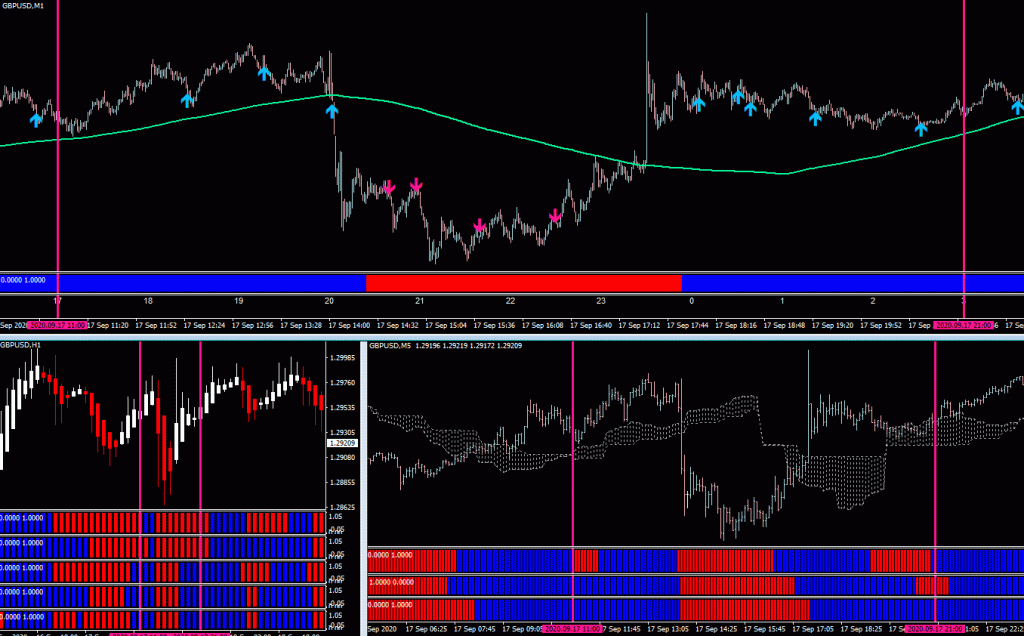
Task: Click the 17 Sep 17:12 time label
Action: tap(639, 325)
